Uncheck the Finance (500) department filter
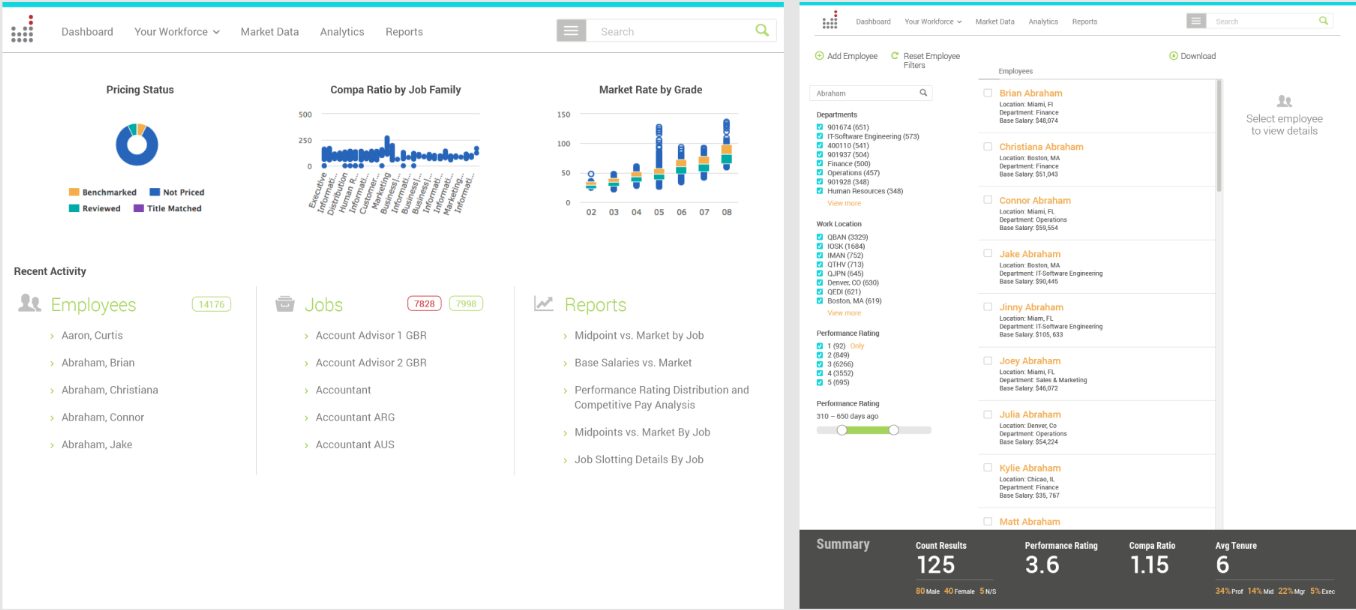The height and width of the screenshot is (610, 1356). pyautogui.click(x=820, y=164)
